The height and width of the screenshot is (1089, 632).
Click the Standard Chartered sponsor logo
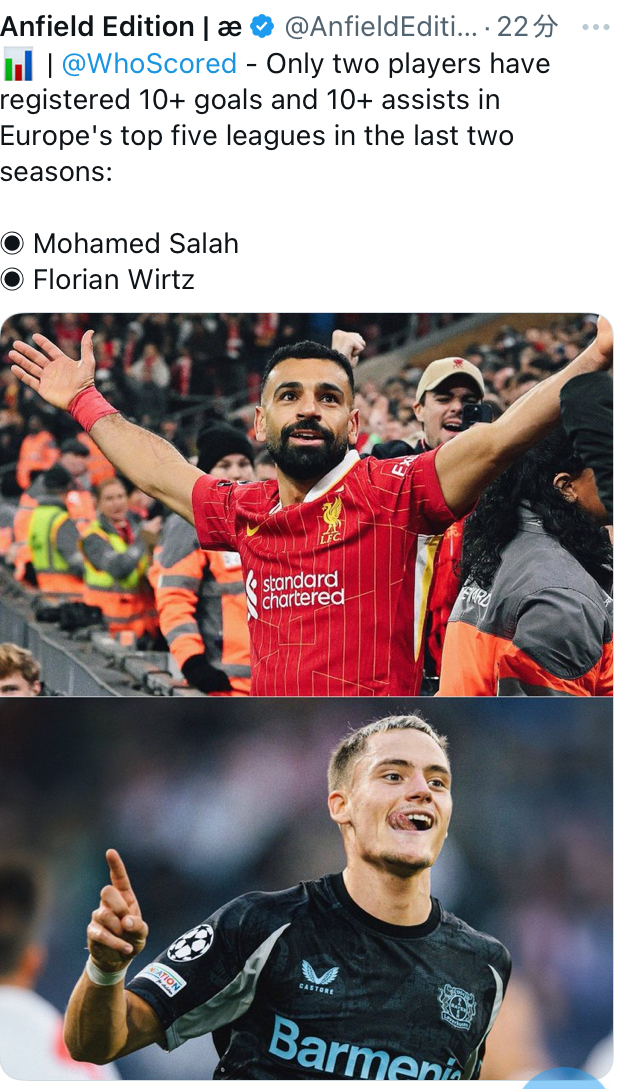tap(295, 591)
